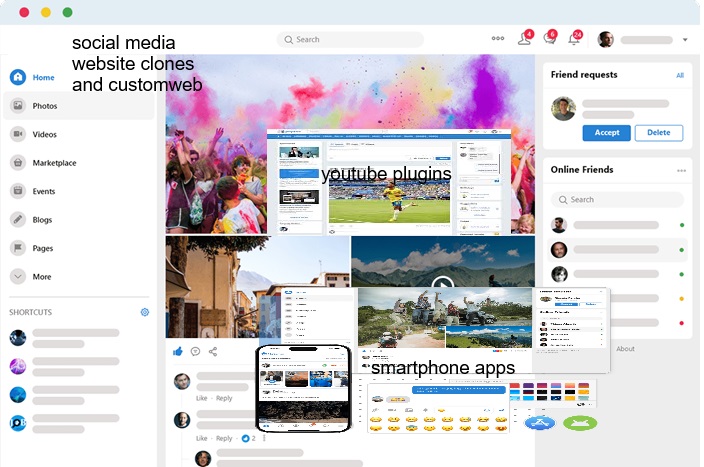This screenshot has width=704, height=467.
Task: Open the notifications bell with badge 24
Action: [x=574, y=39]
